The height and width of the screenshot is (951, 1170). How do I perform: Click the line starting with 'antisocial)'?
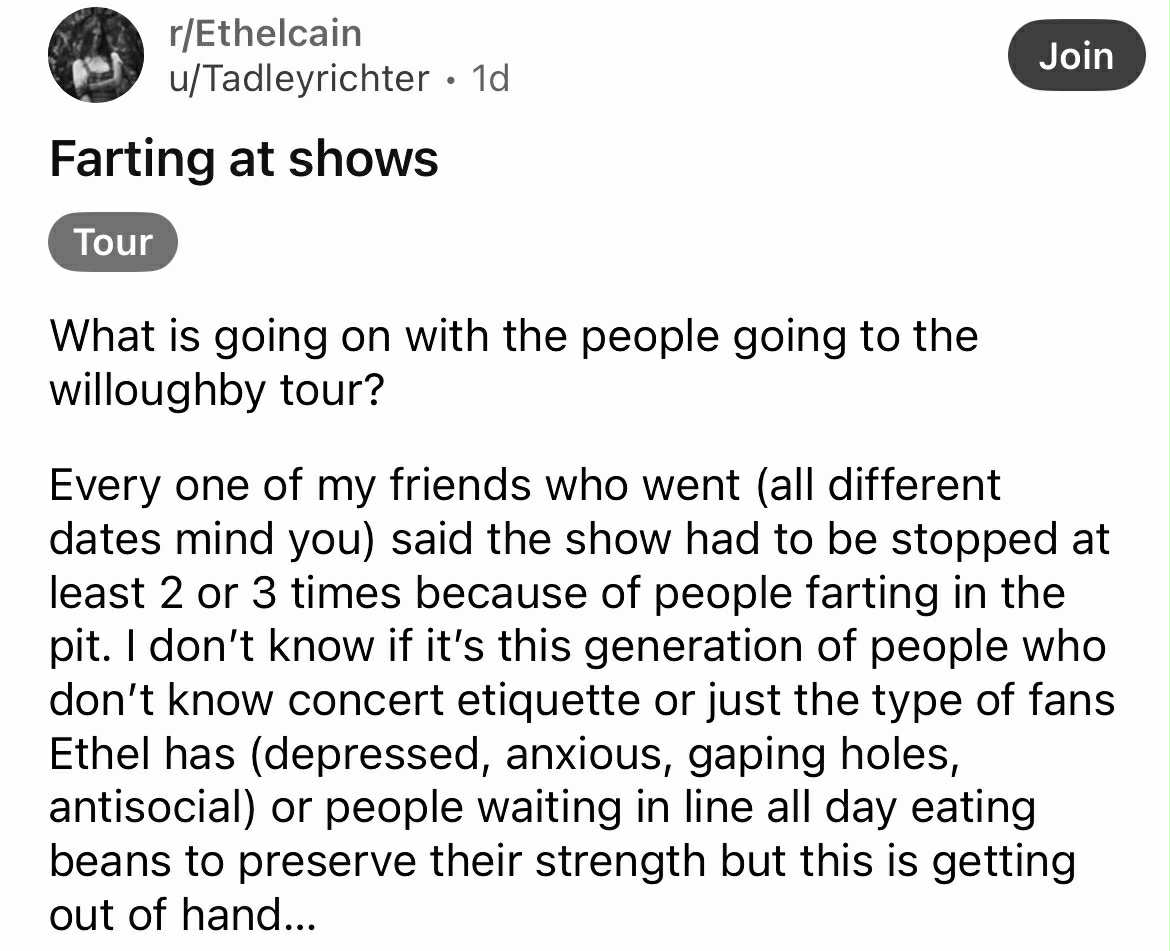click(x=541, y=808)
